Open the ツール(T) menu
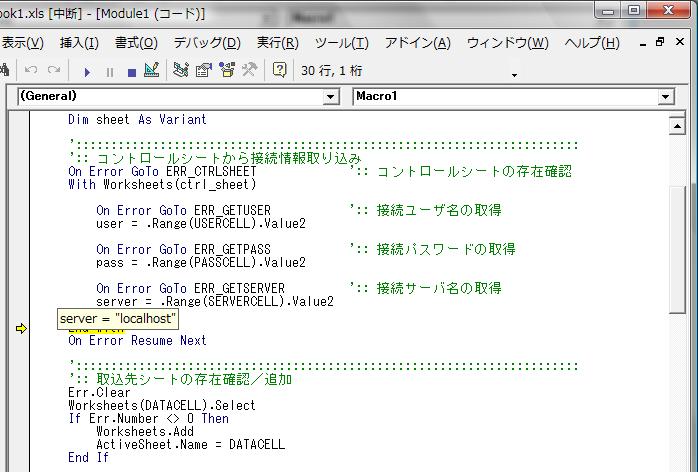698x472 pixels. [341, 43]
